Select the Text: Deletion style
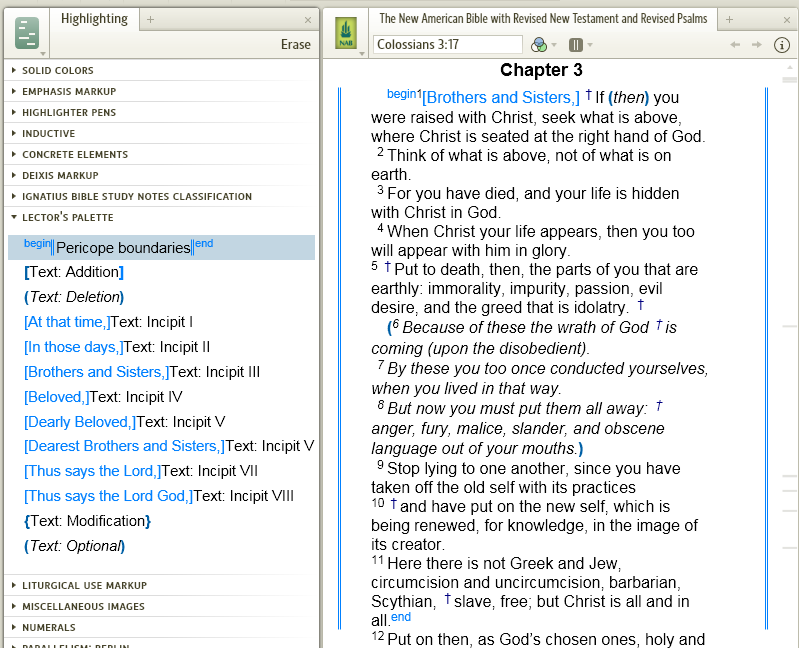The image size is (799, 648). [74, 297]
